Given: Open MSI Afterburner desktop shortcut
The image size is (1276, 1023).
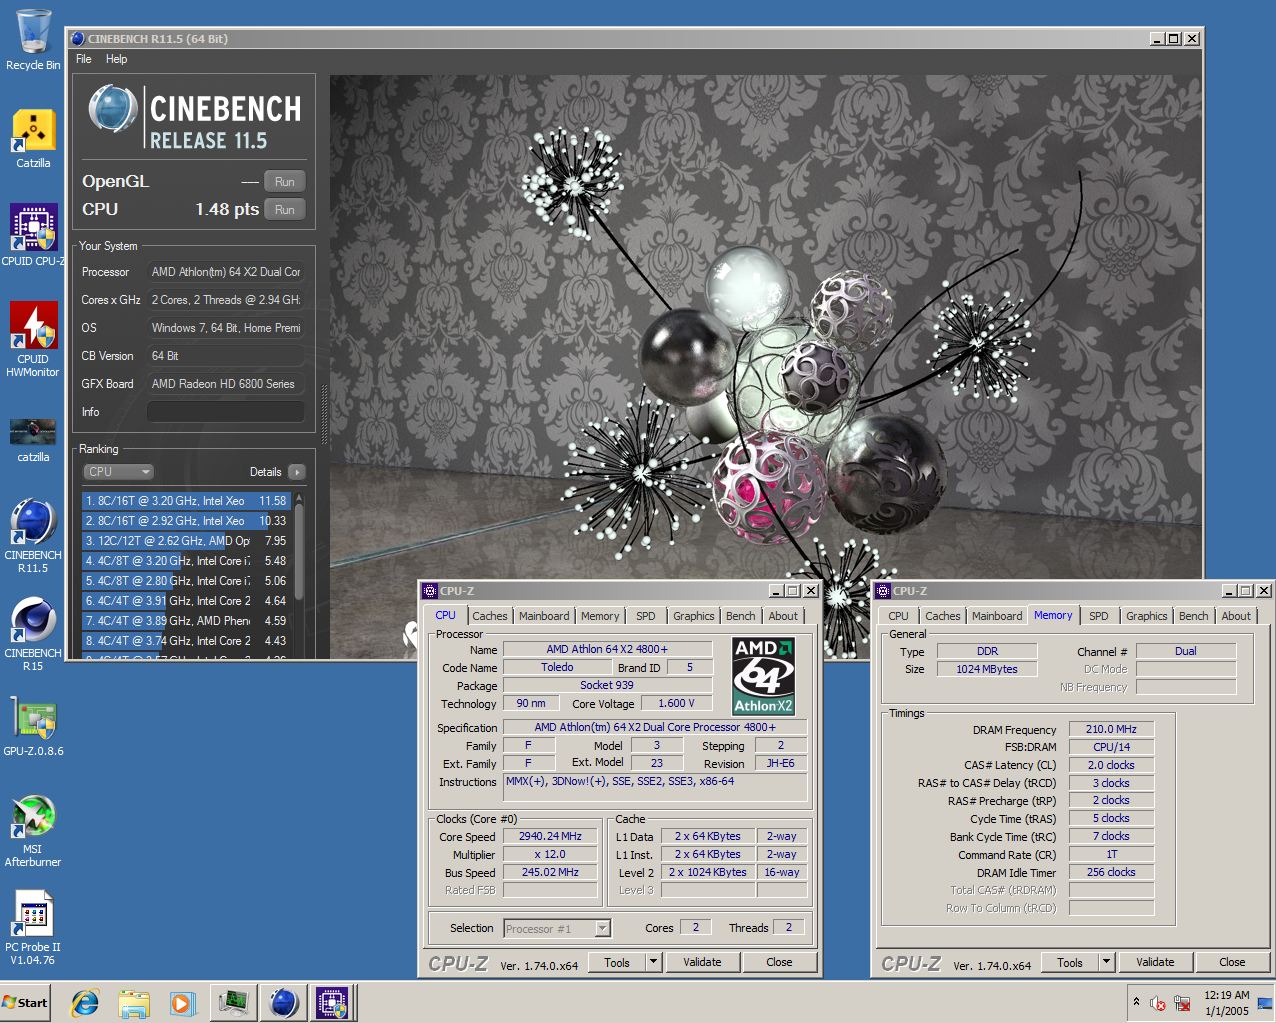Looking at the screenshot, I should pos(33,831).
